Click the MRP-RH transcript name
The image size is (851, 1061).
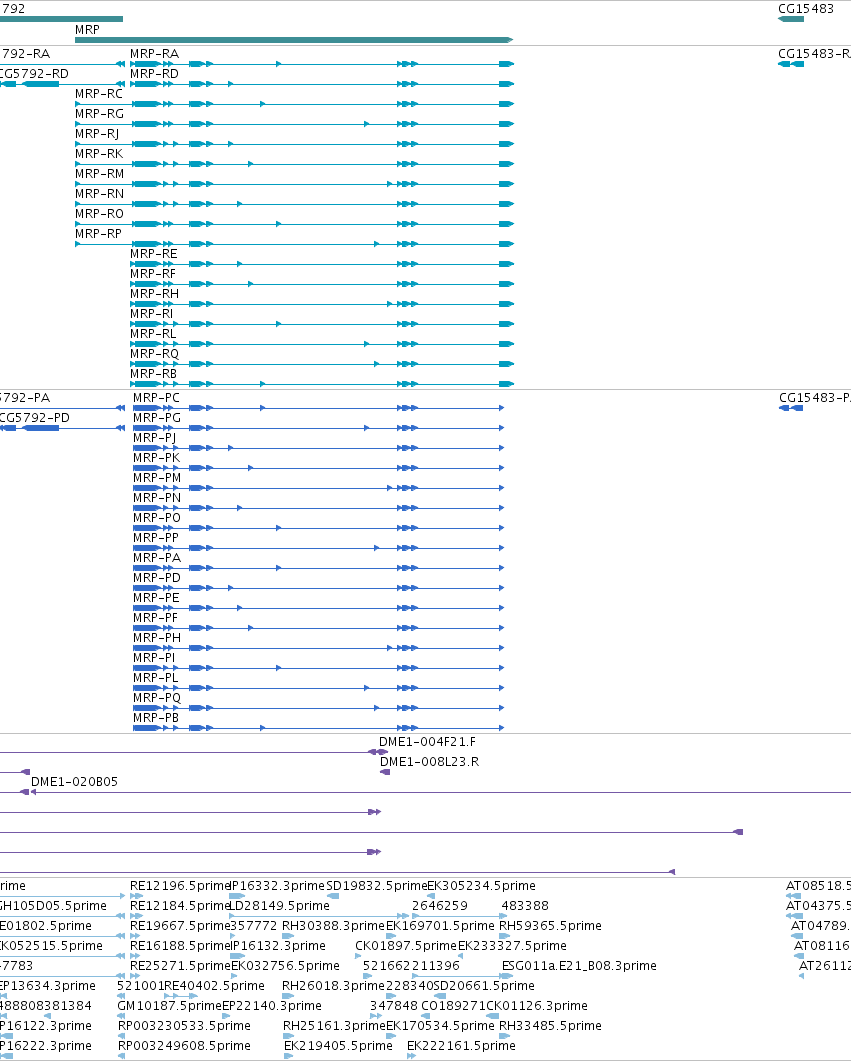click(x=154, y=294)
